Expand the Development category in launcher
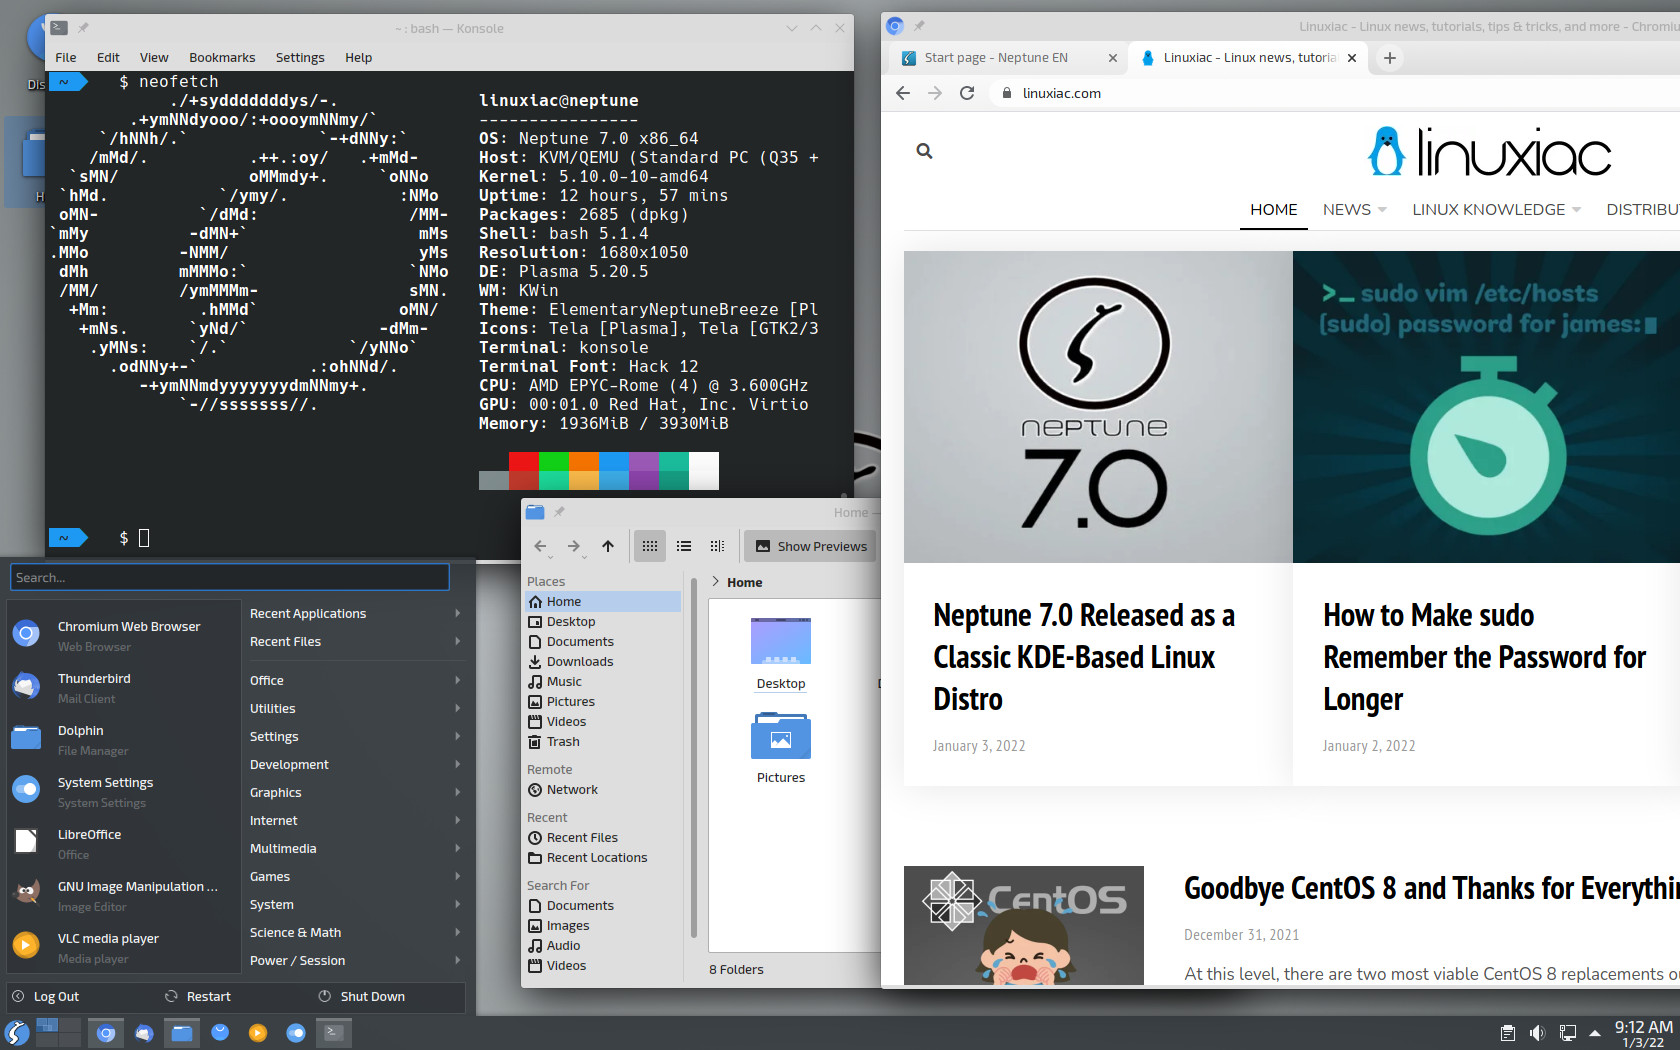Screen dimensions: 1680x1050 [x=355, y=764]
